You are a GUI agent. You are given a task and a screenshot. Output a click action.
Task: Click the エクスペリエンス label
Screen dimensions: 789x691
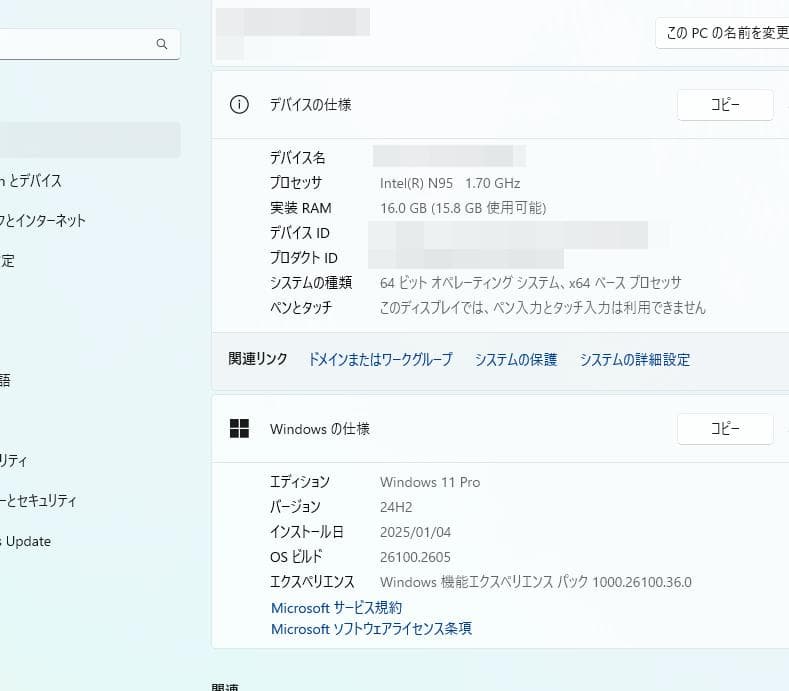click(x=312, y=582)
